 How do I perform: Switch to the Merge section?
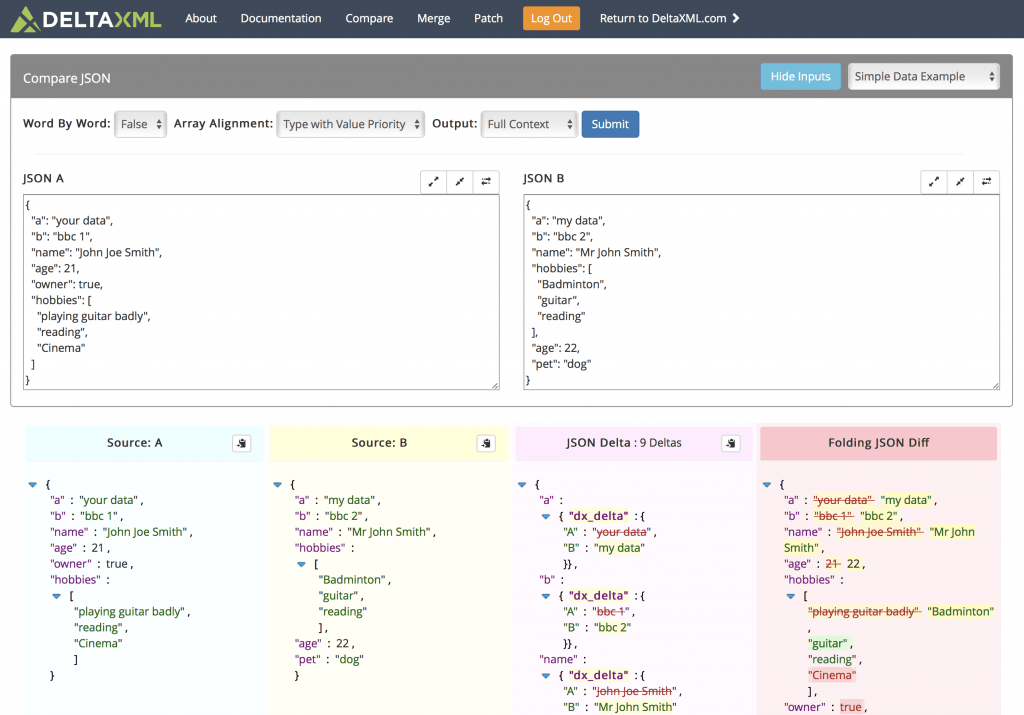coord(433,17)
